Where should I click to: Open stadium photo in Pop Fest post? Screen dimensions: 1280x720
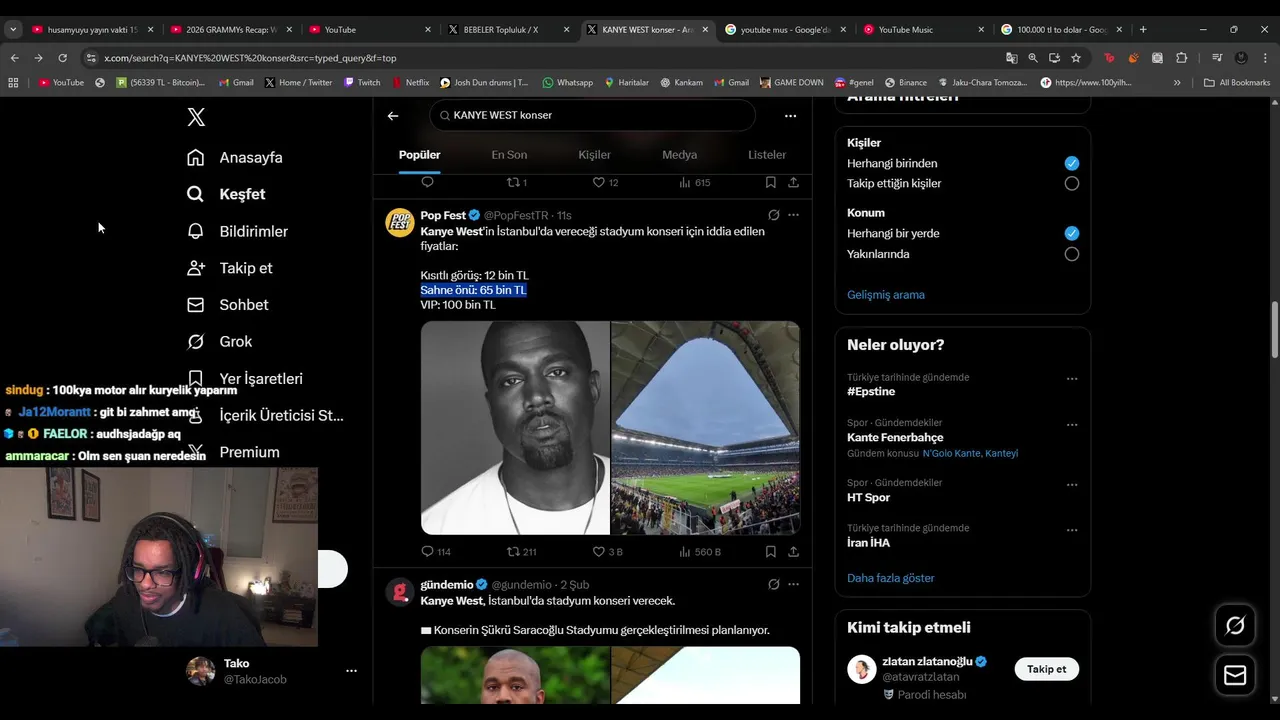pos(705,428)
